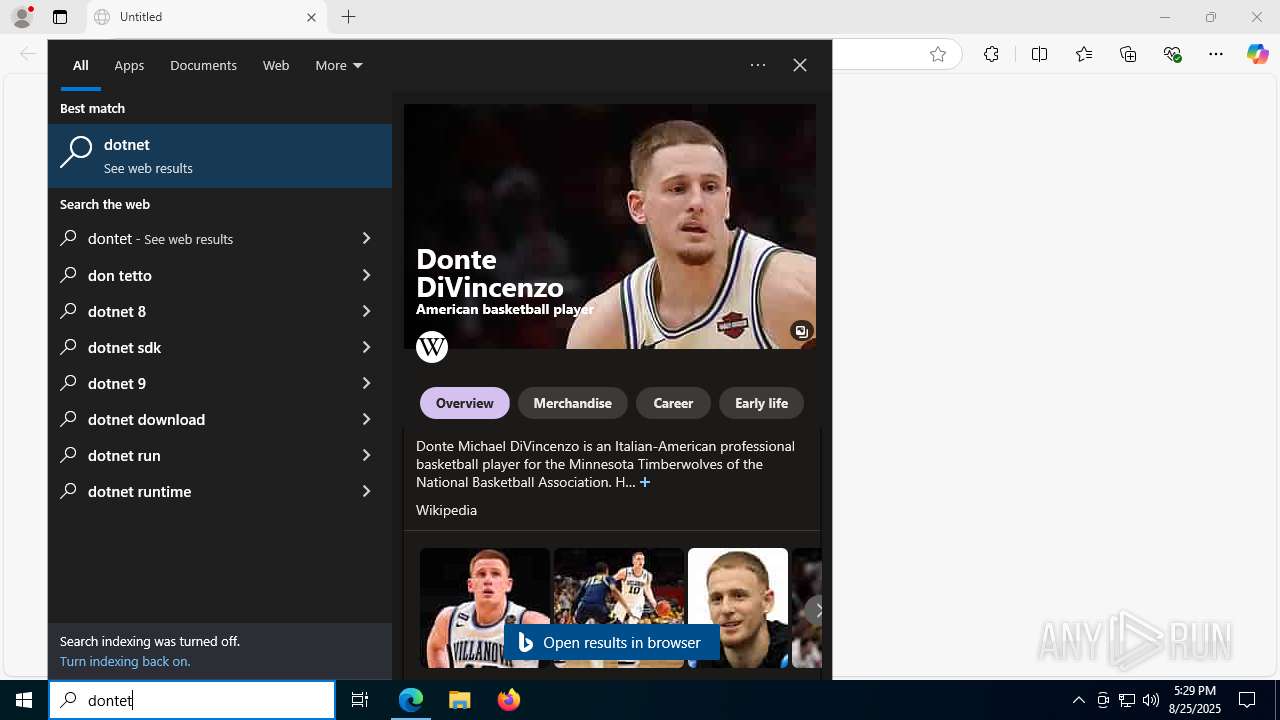Viewport: 1280px width, 720px height.
Task: Open Favorites star-list icon in Edge
Action: (1084, 54)
